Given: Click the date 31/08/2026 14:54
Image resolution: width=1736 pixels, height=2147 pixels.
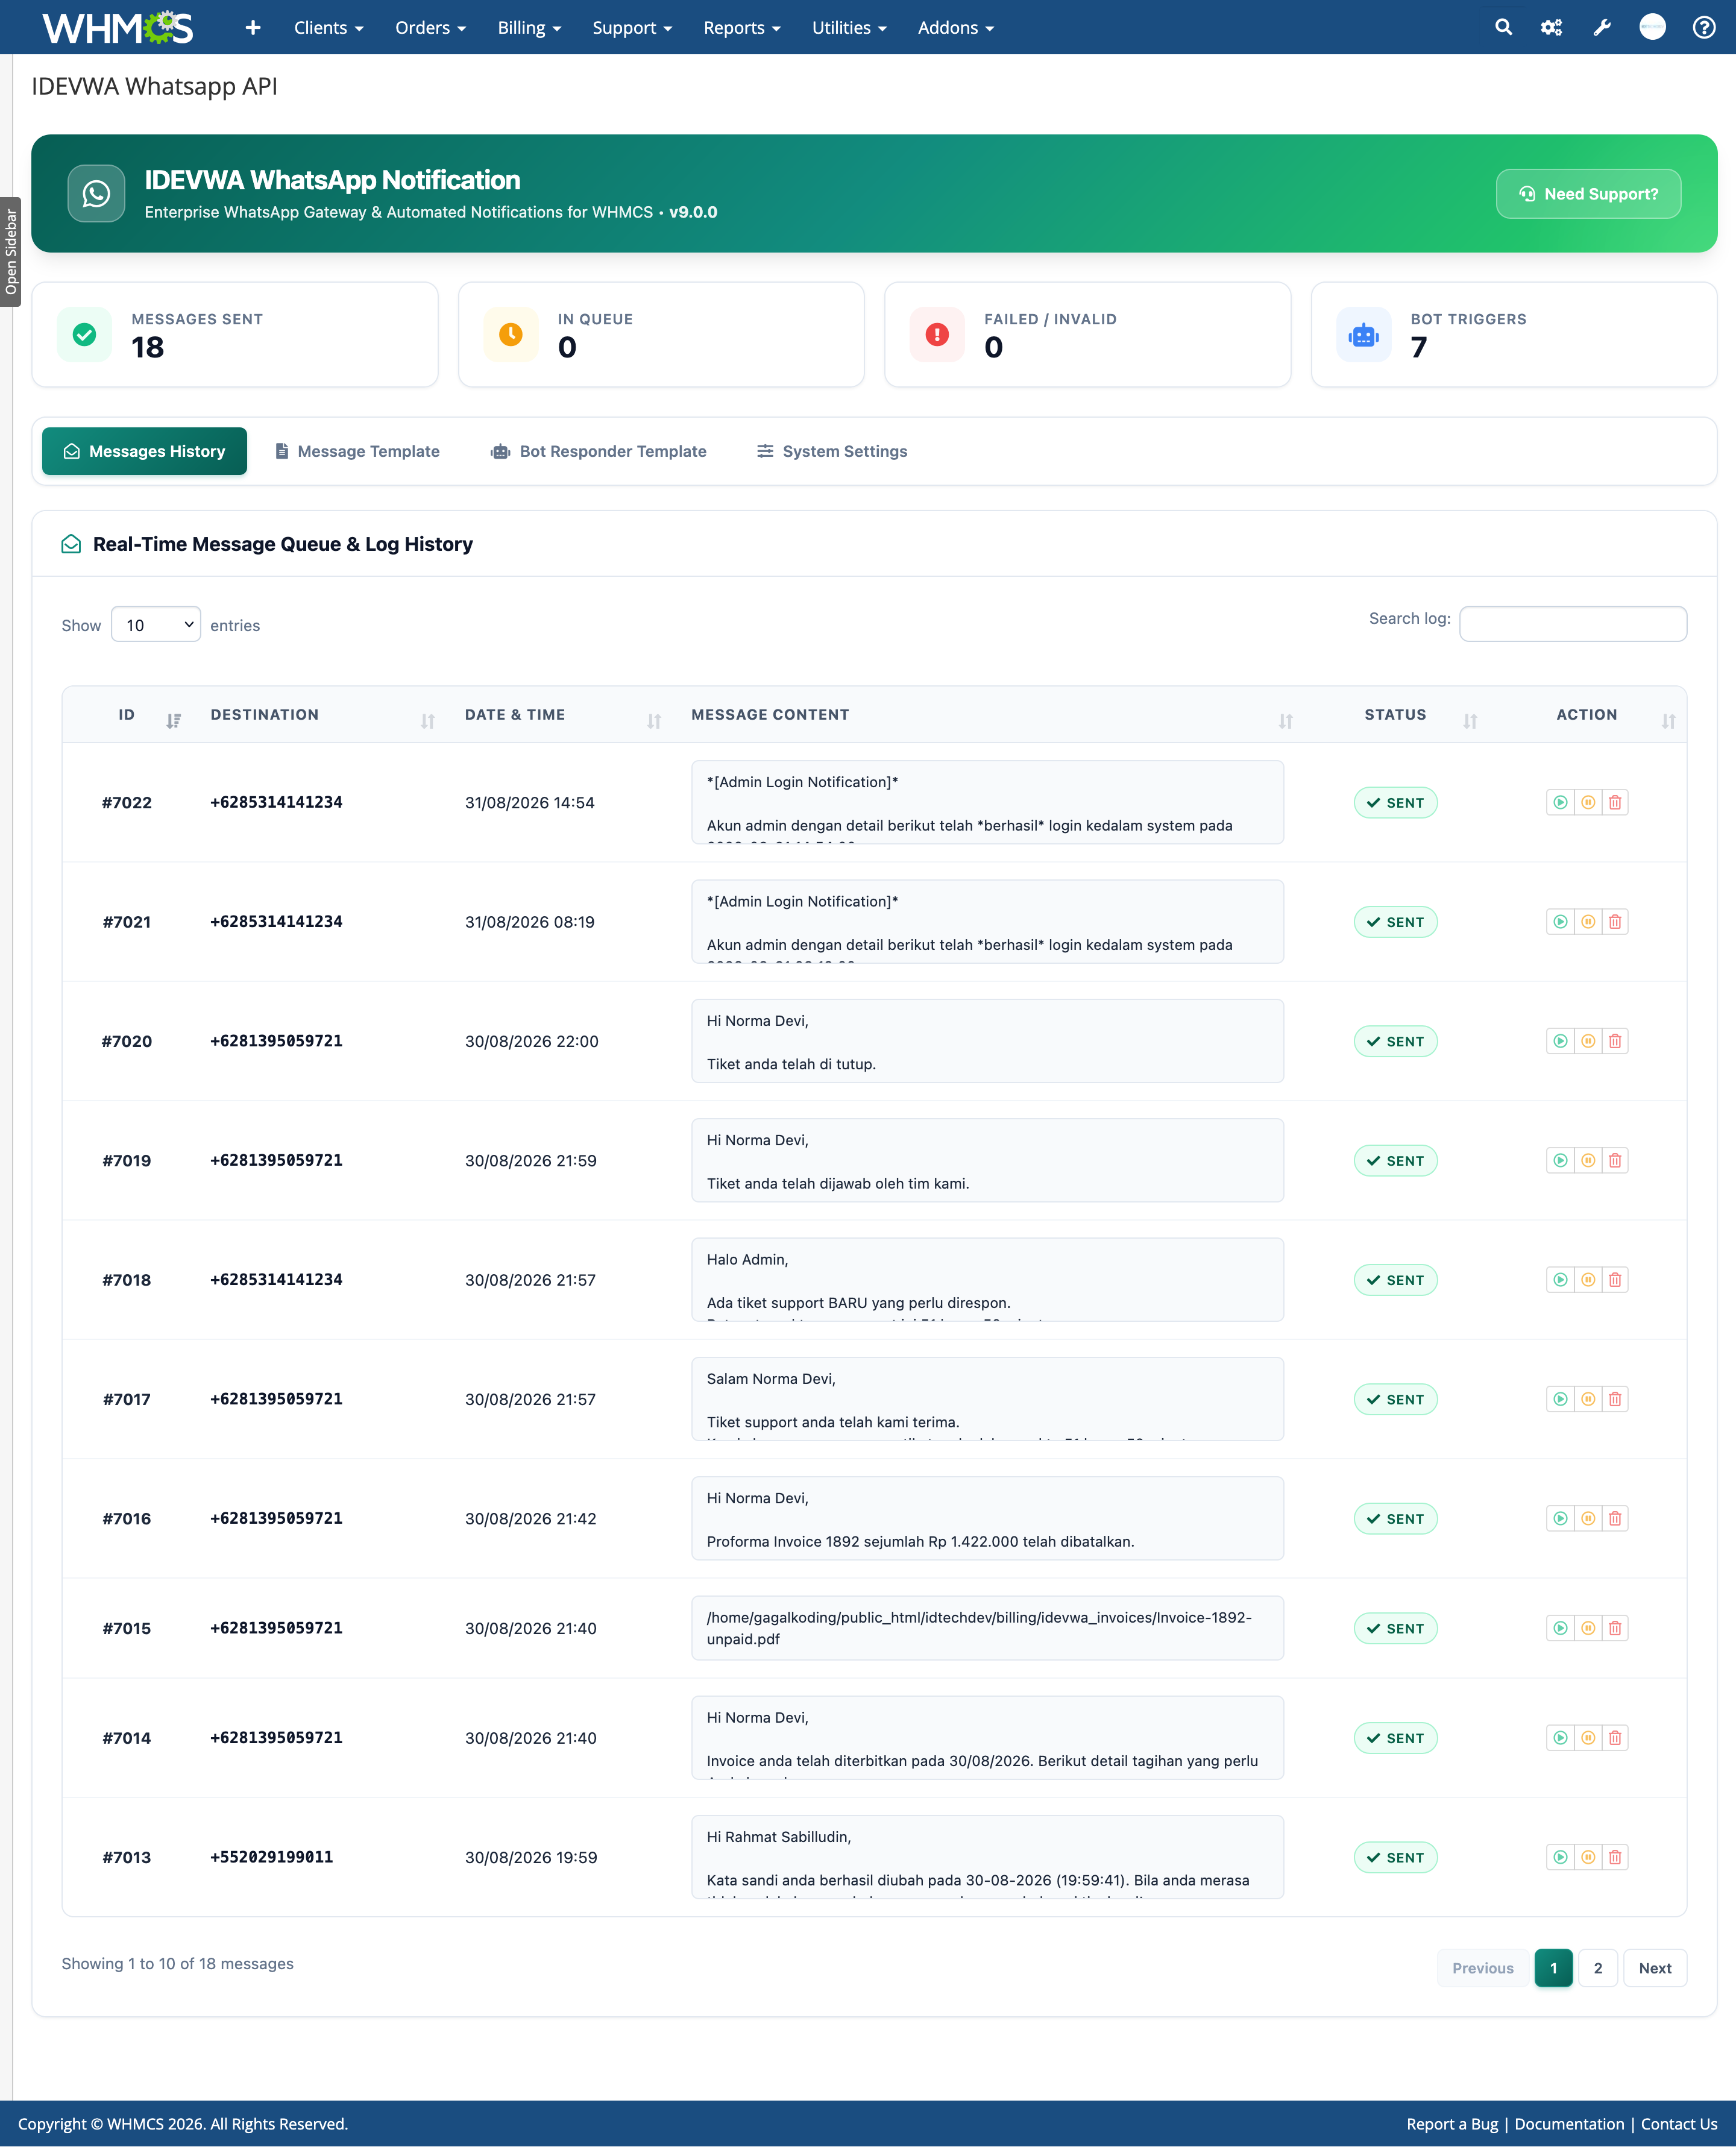Looking at the screenshot, I should tap(529, 802).
